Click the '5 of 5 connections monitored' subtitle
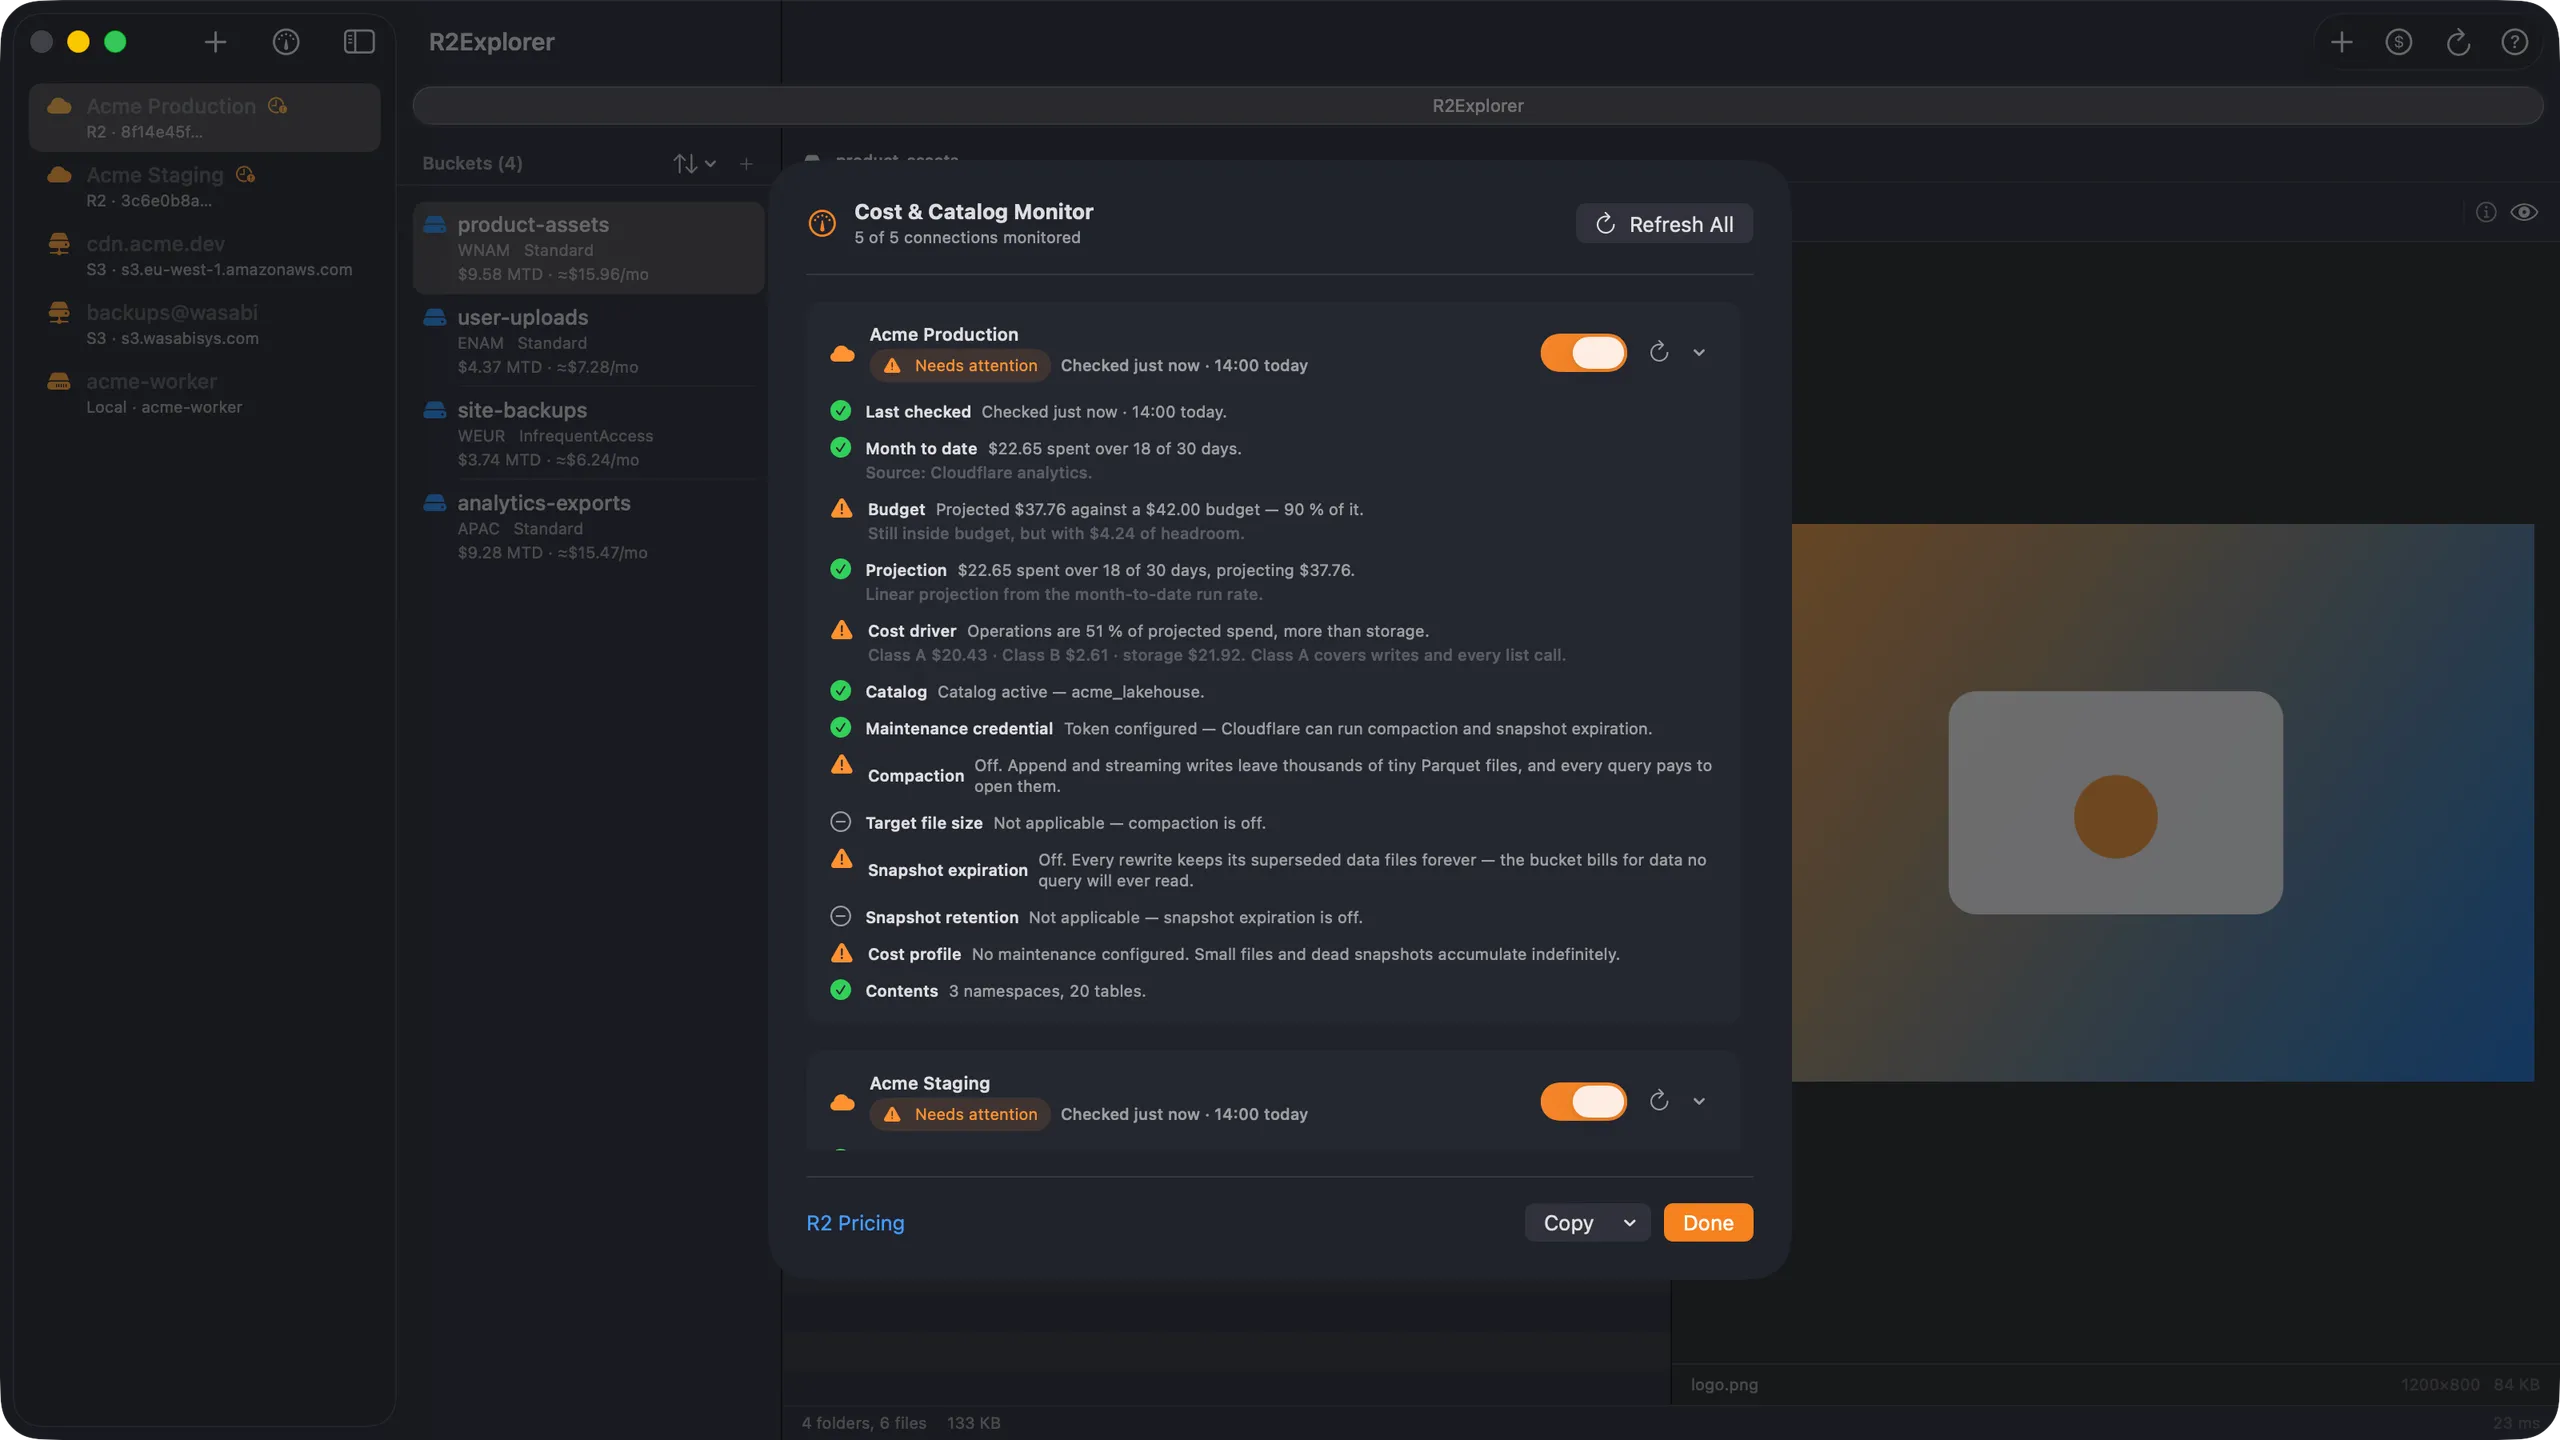This screenshot has height=1440, width=2560. [967, 238]
